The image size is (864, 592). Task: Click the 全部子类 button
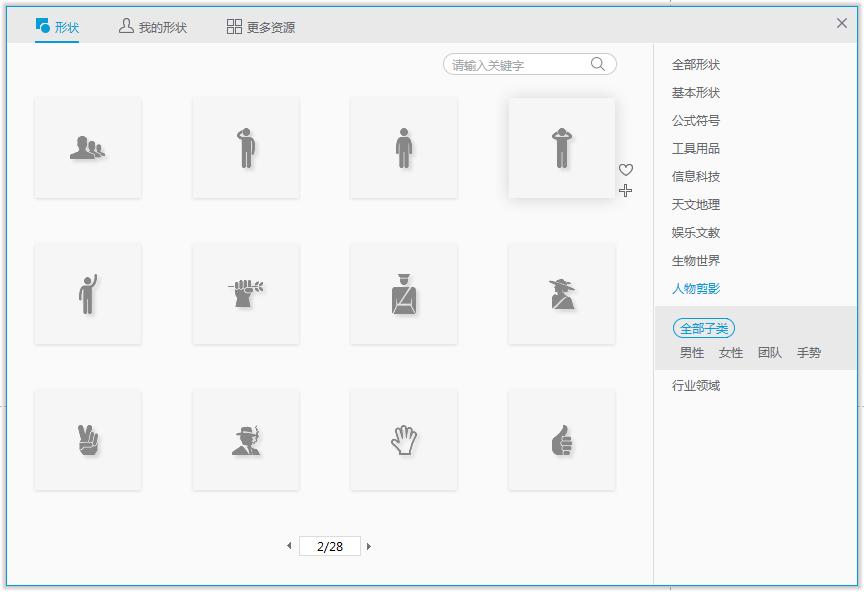(x=704, y=327)
